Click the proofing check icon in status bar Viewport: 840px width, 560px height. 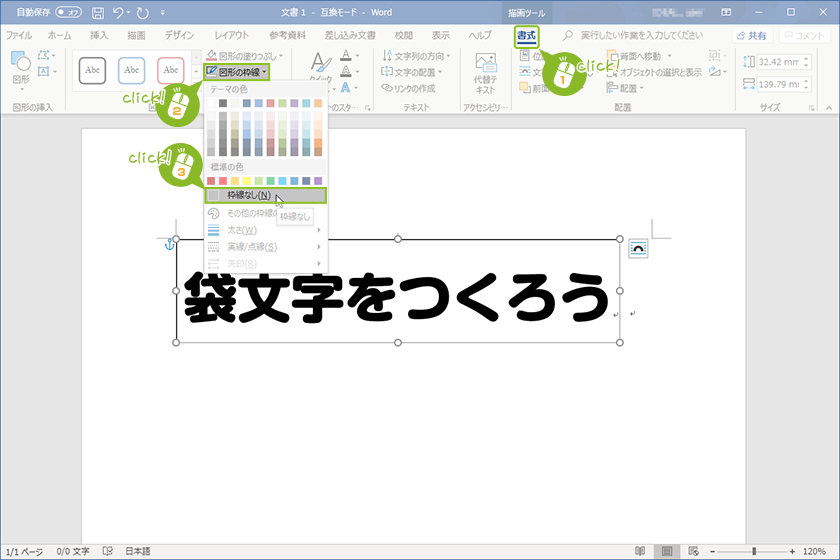click(x=108, y=551)
